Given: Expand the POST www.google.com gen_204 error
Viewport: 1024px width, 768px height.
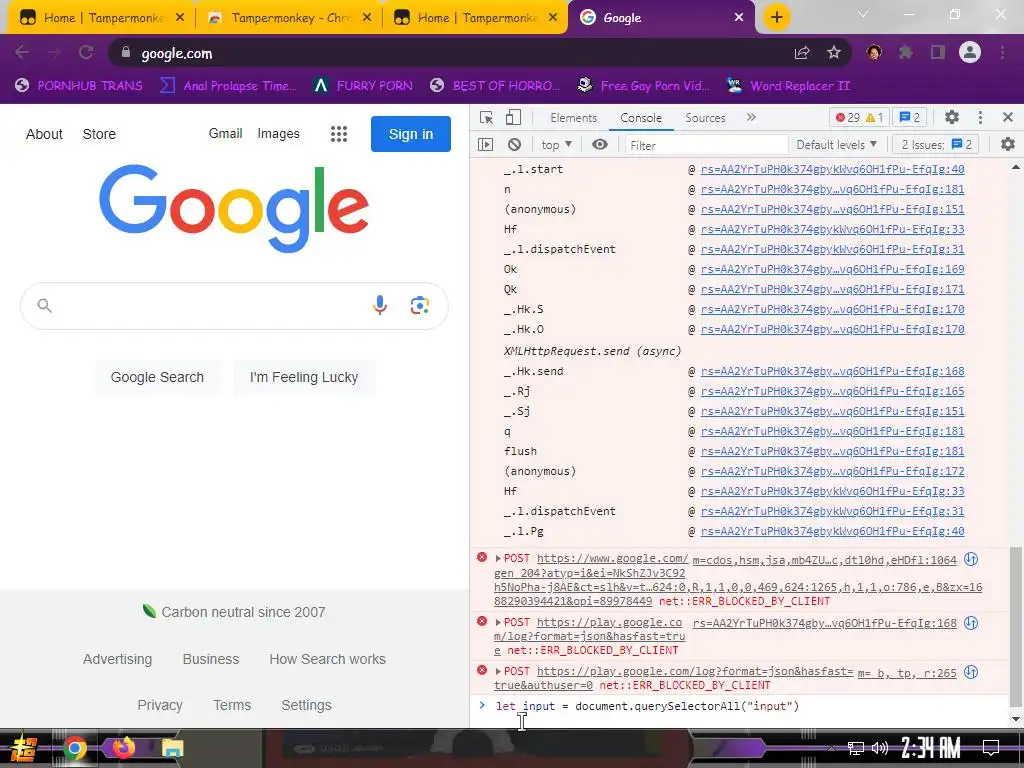Looking at the screenshot, I should pos(498,558).
